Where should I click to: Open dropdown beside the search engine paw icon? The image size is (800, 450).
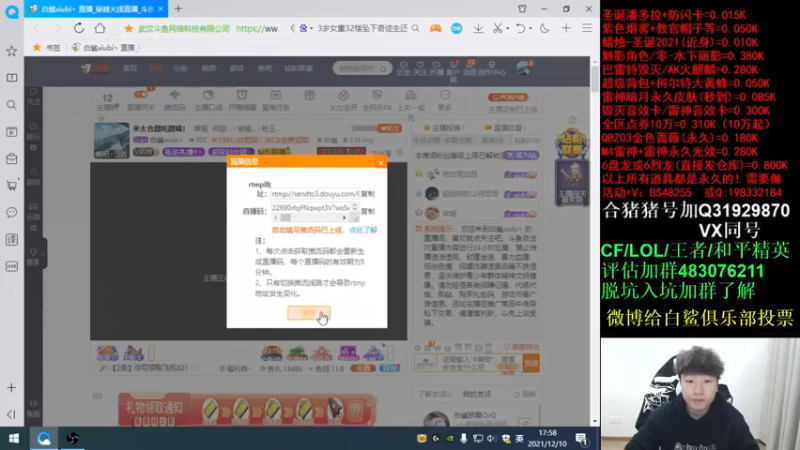pos(311,29)
